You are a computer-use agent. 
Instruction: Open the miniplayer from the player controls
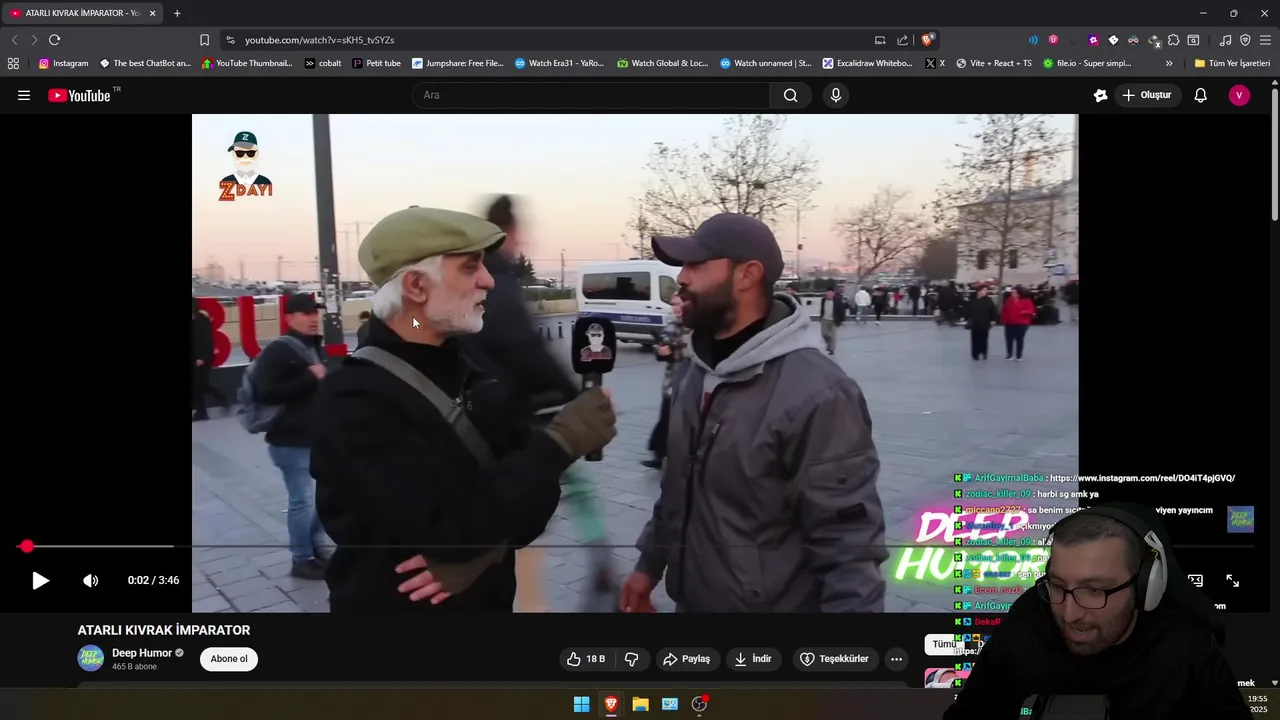pyautogui.click(x=1195, y=580)
